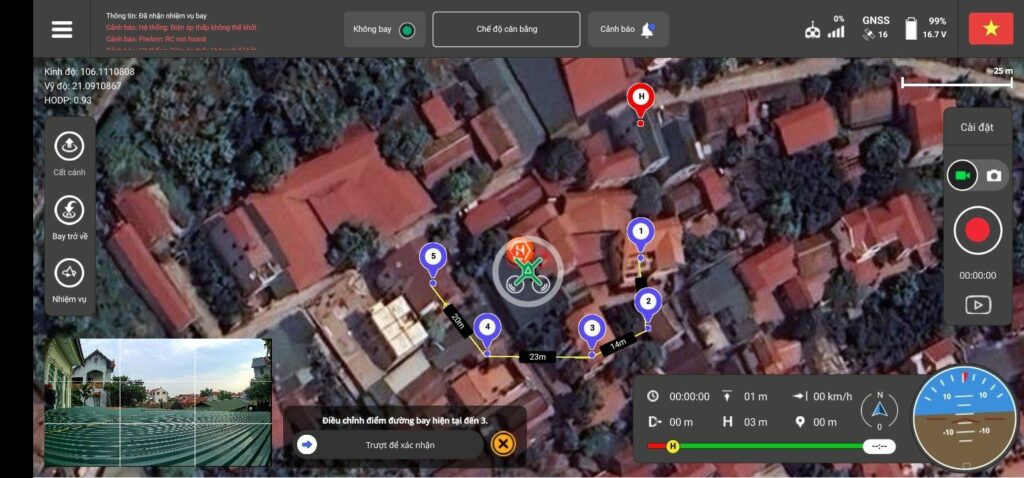Viewport: 1024px width, 478px height.
Task: Select the Vietnam flag language button
Action: pos(991,29)
